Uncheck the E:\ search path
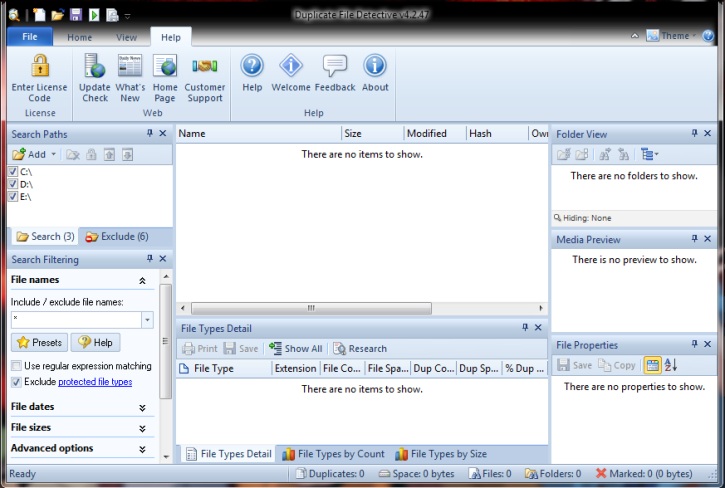Viewport: 725px width, 488px height. click(13, 197)
